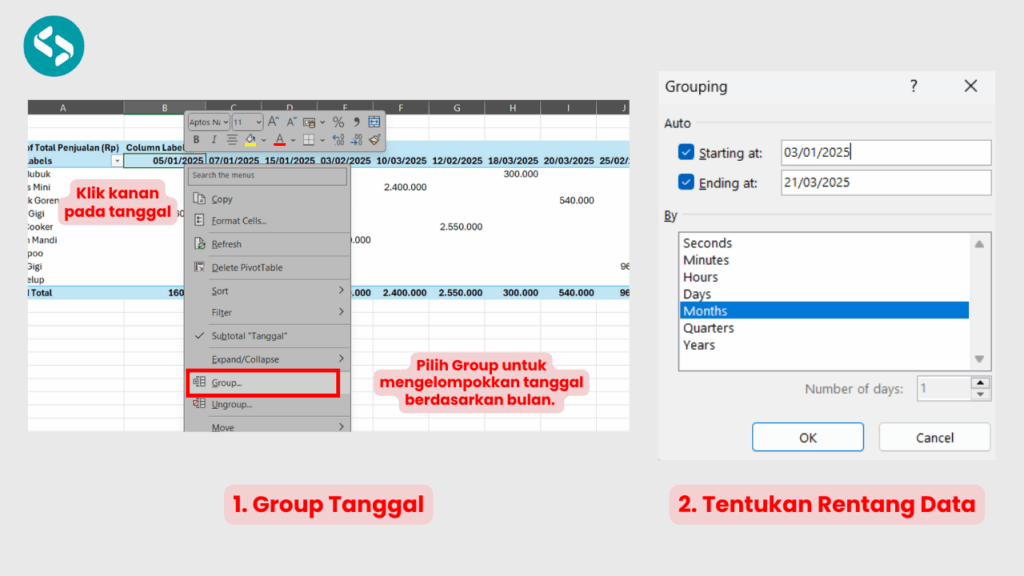This screenshot has width=1024, height=576.
Task: Pick the yellow fill color swatch
Action: [x=249, y=145]
